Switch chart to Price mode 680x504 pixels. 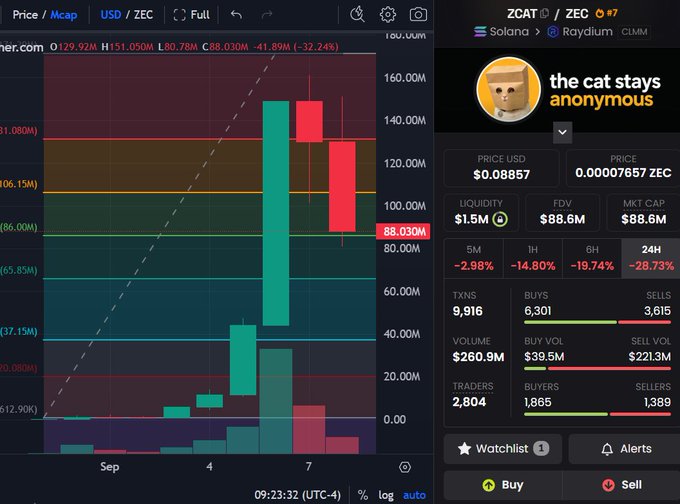click(25, 15)
